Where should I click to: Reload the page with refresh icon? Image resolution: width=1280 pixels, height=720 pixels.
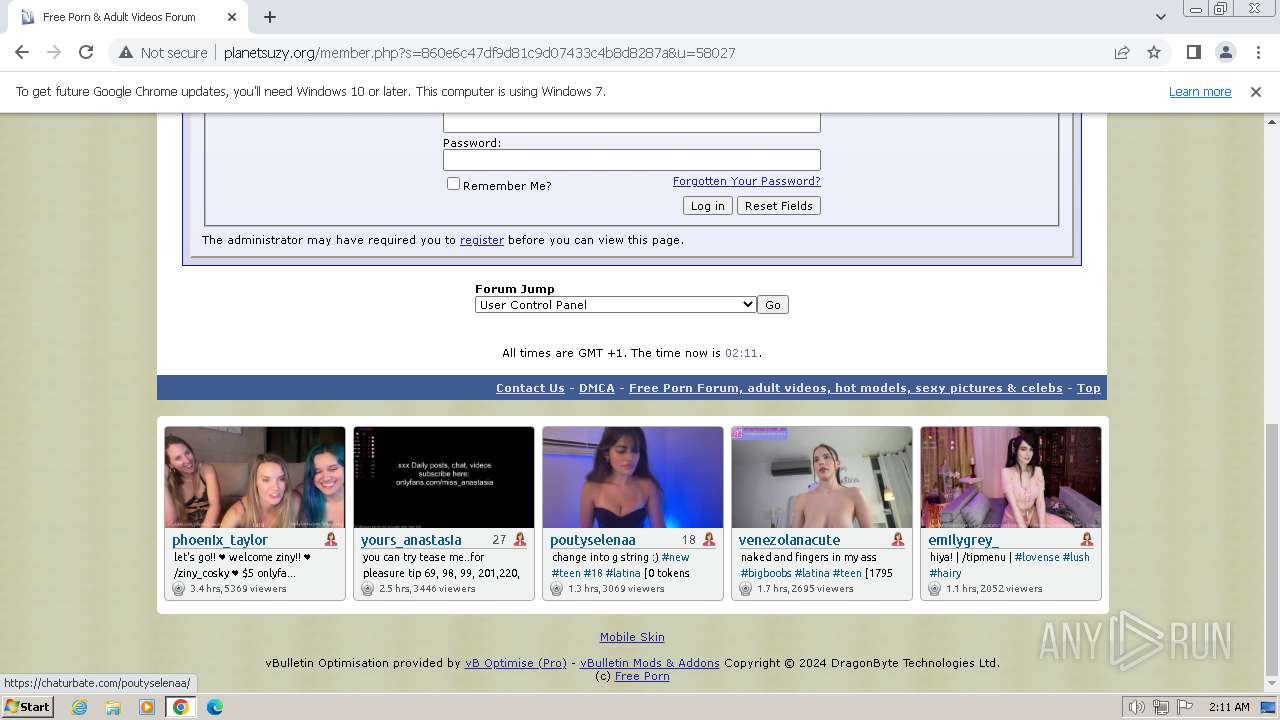pos(86,52)
